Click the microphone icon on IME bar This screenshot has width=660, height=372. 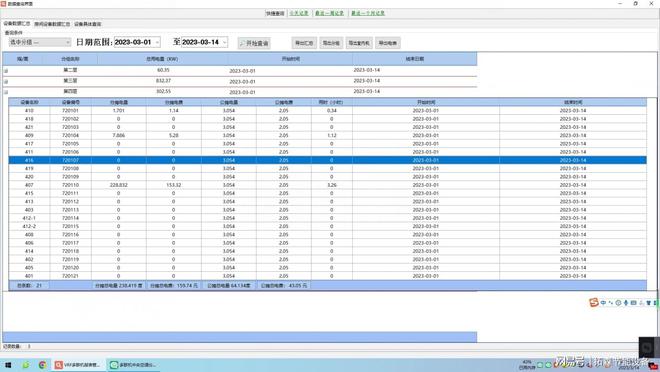626,303
